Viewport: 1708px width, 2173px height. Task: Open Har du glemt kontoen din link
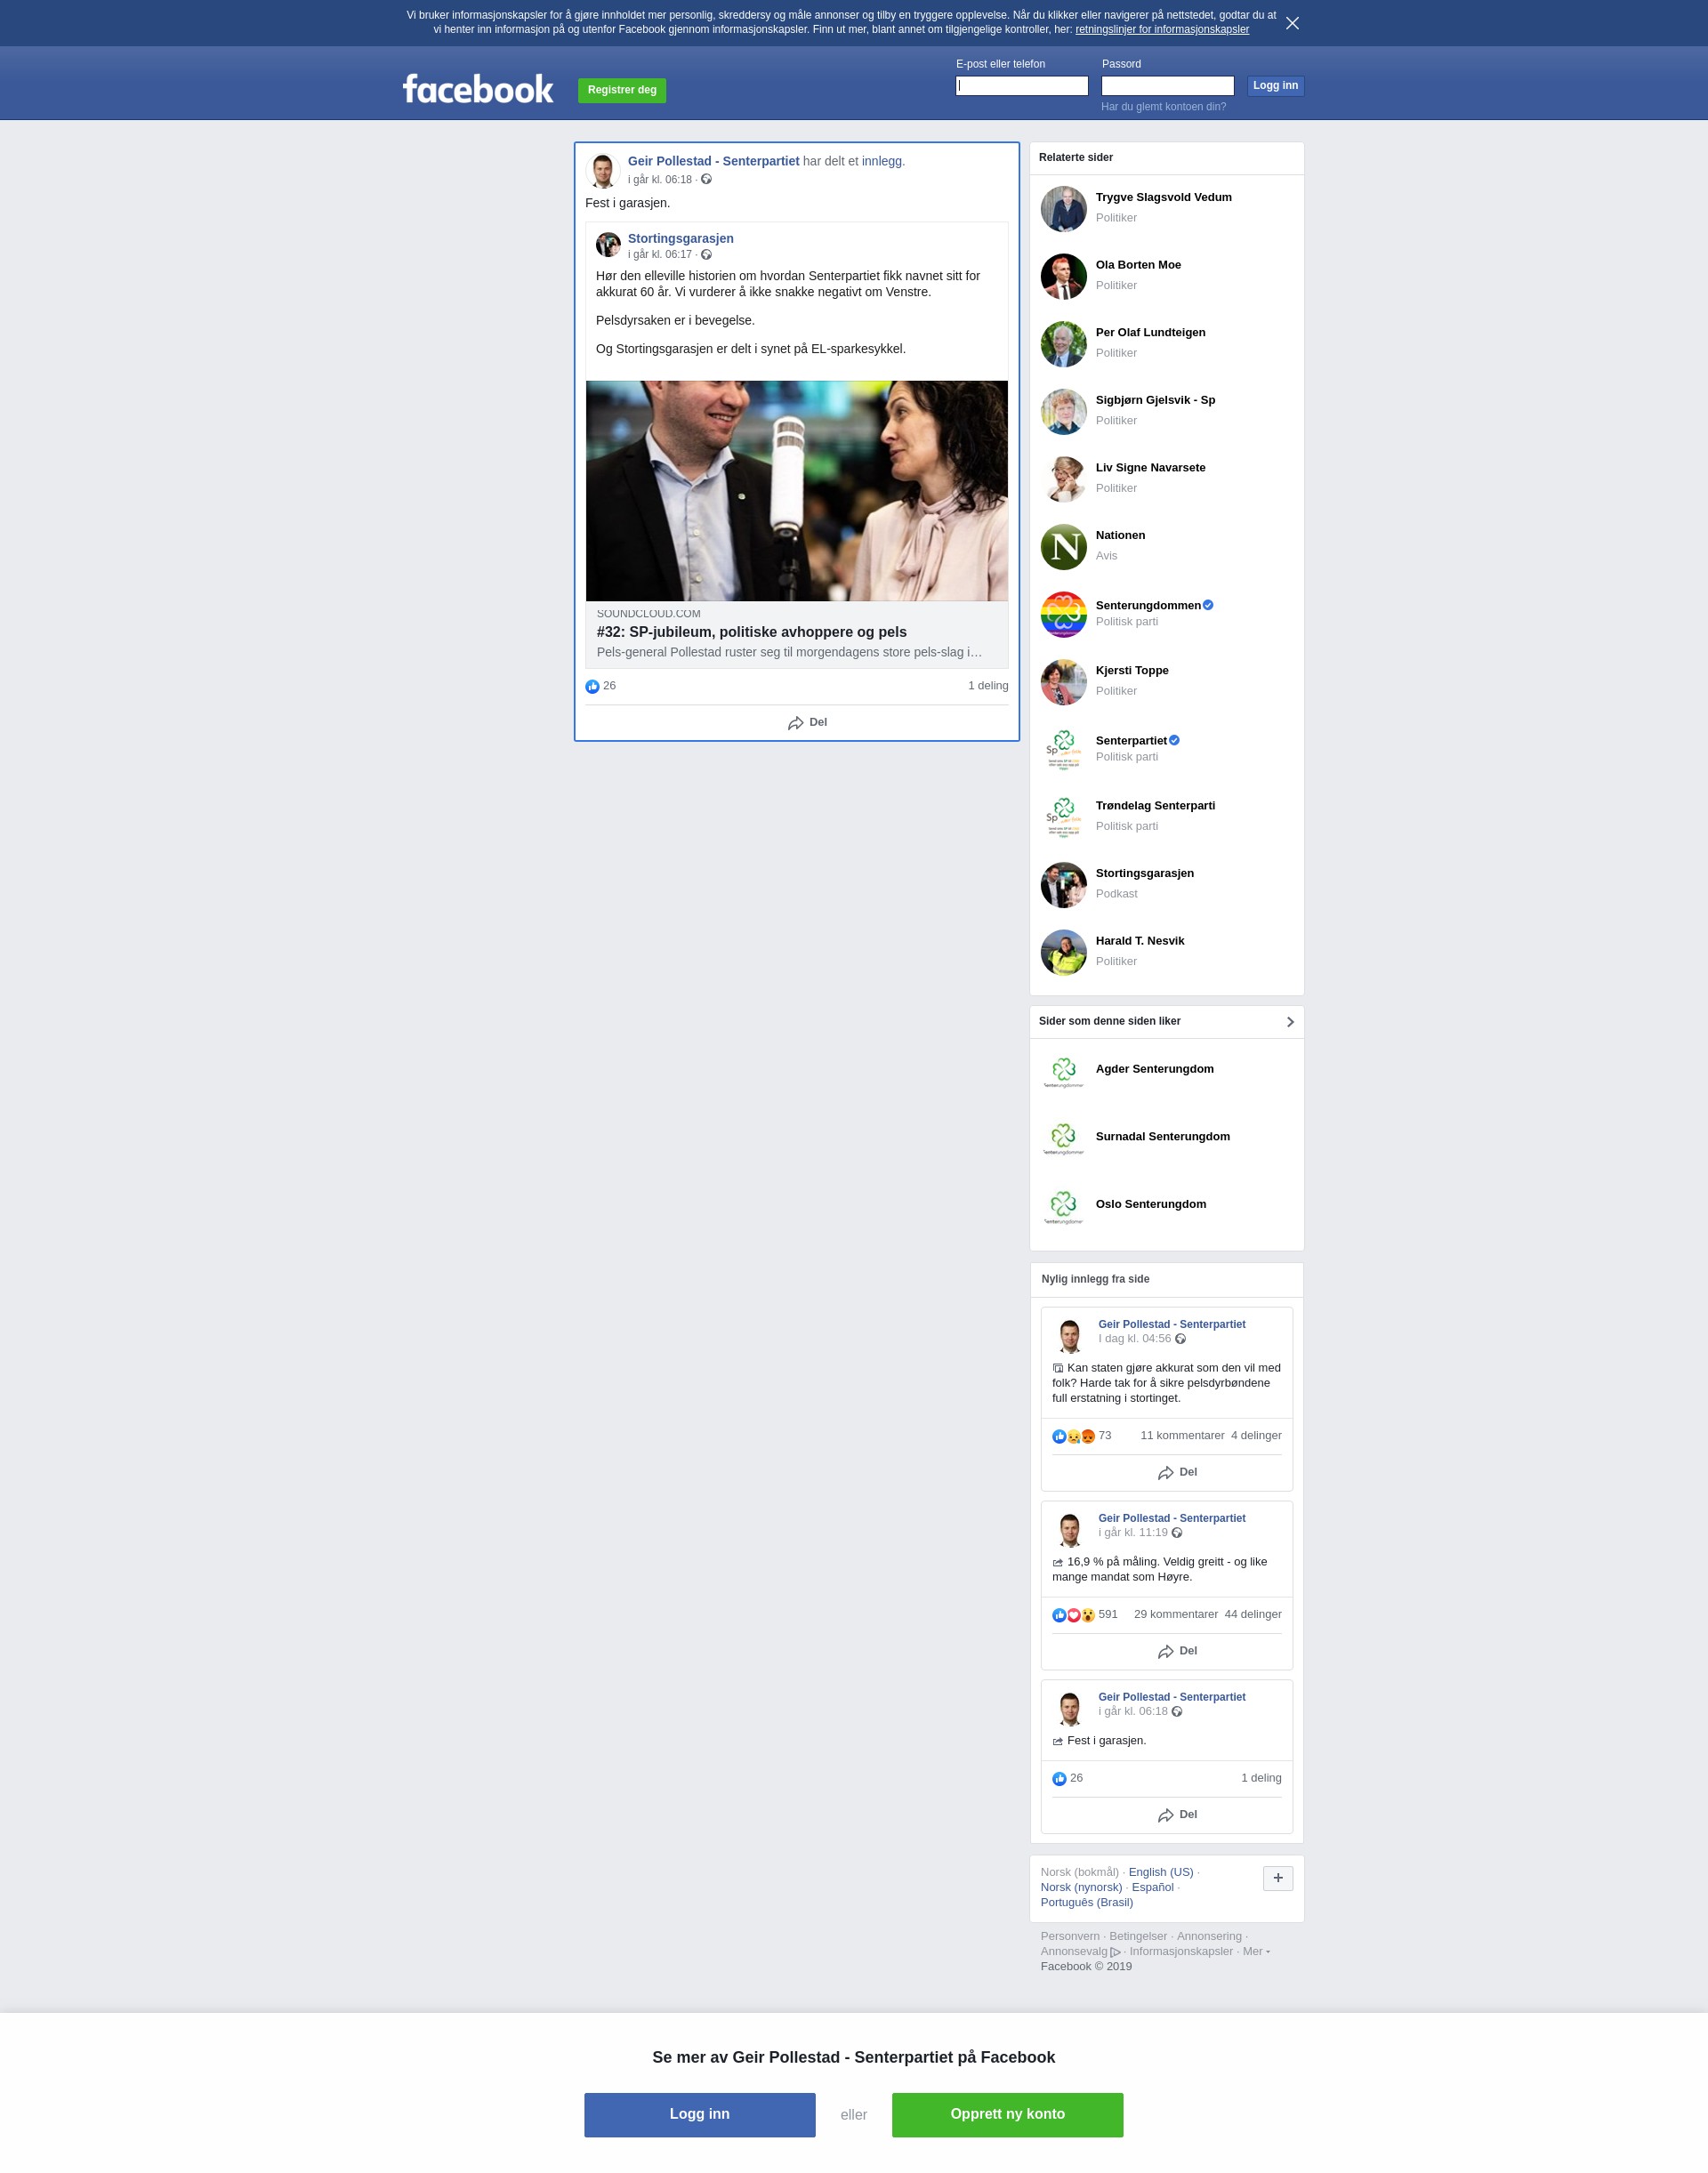pyautogui.click(x=1163, y=107)
